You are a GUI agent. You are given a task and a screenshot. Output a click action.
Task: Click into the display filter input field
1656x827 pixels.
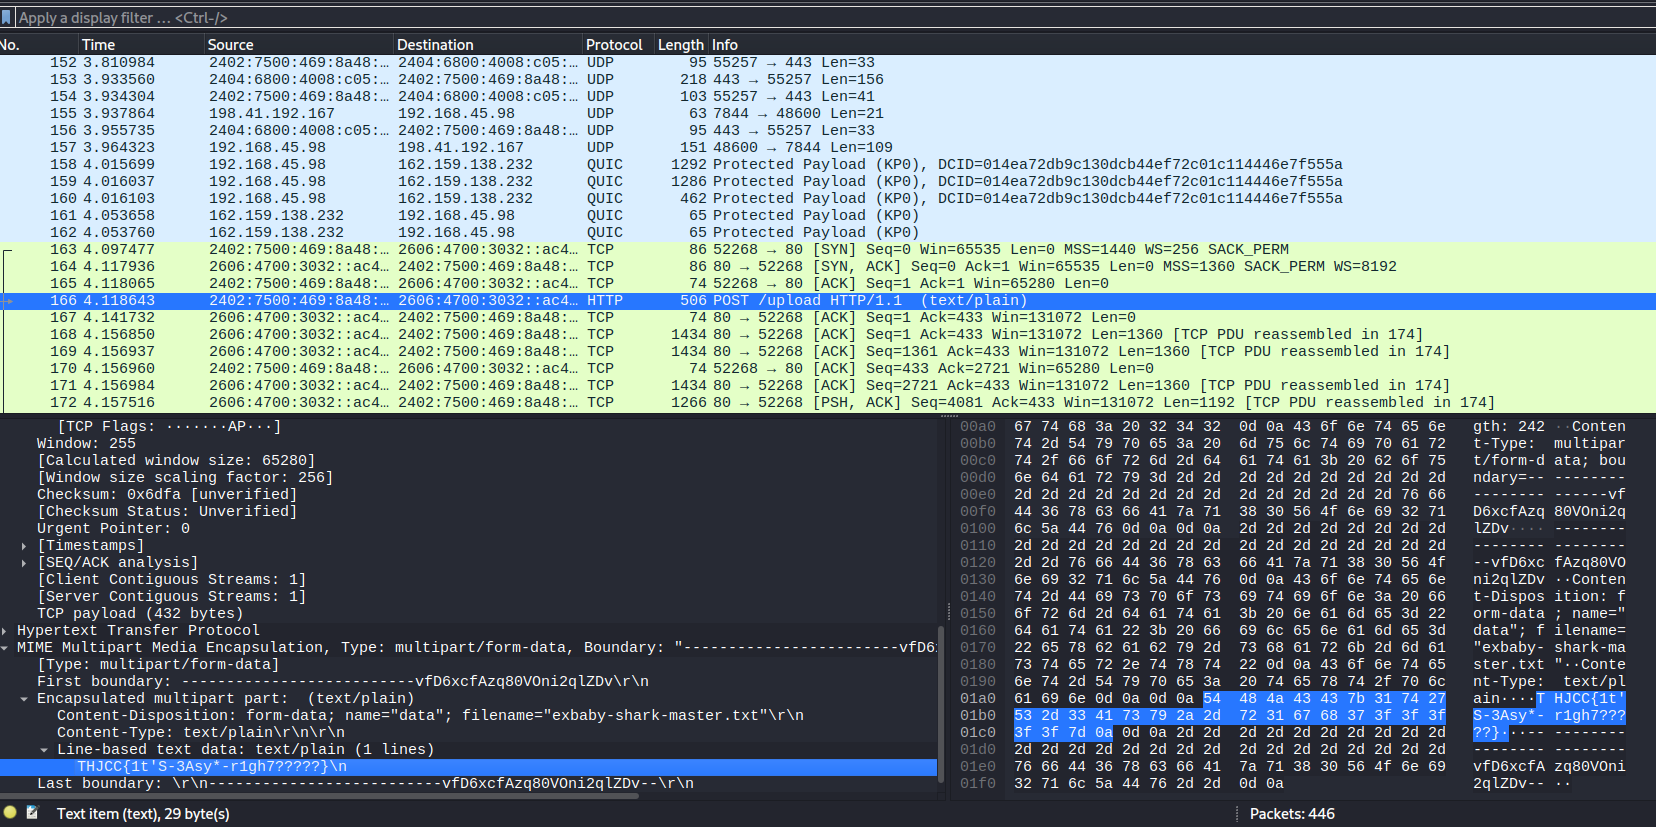(x=835, y=18)
